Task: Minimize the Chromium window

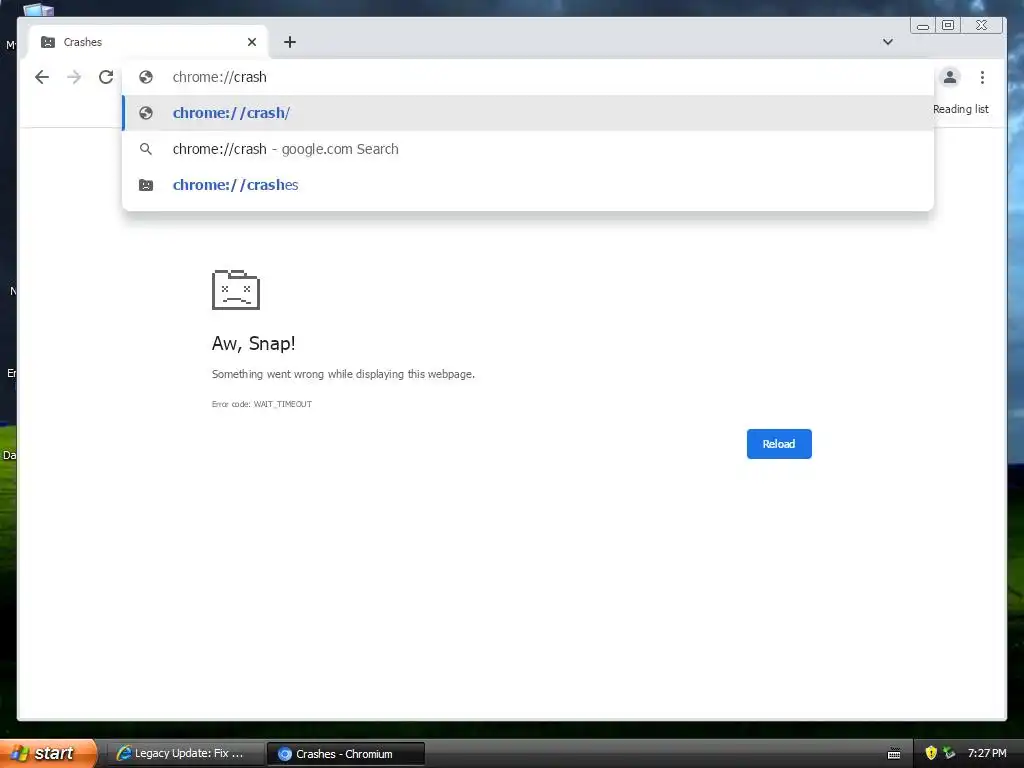Action: point(923,25)
